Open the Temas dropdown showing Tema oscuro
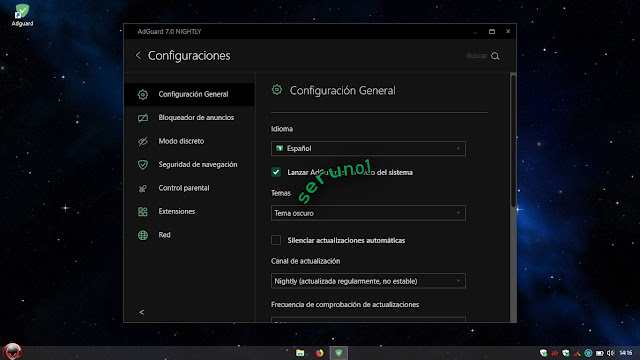The width and height of the screenshot is (640, 360). pyautogui.click(x=368, y=213)
